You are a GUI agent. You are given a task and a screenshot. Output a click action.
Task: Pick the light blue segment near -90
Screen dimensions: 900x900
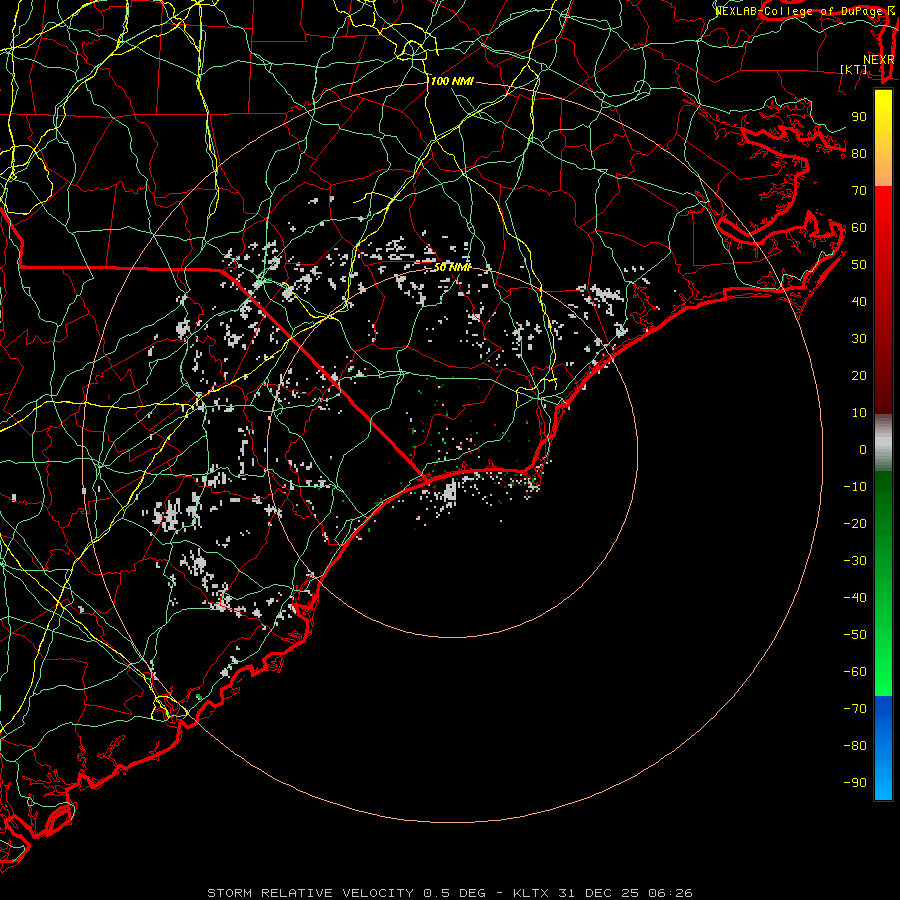coord(883,781)
